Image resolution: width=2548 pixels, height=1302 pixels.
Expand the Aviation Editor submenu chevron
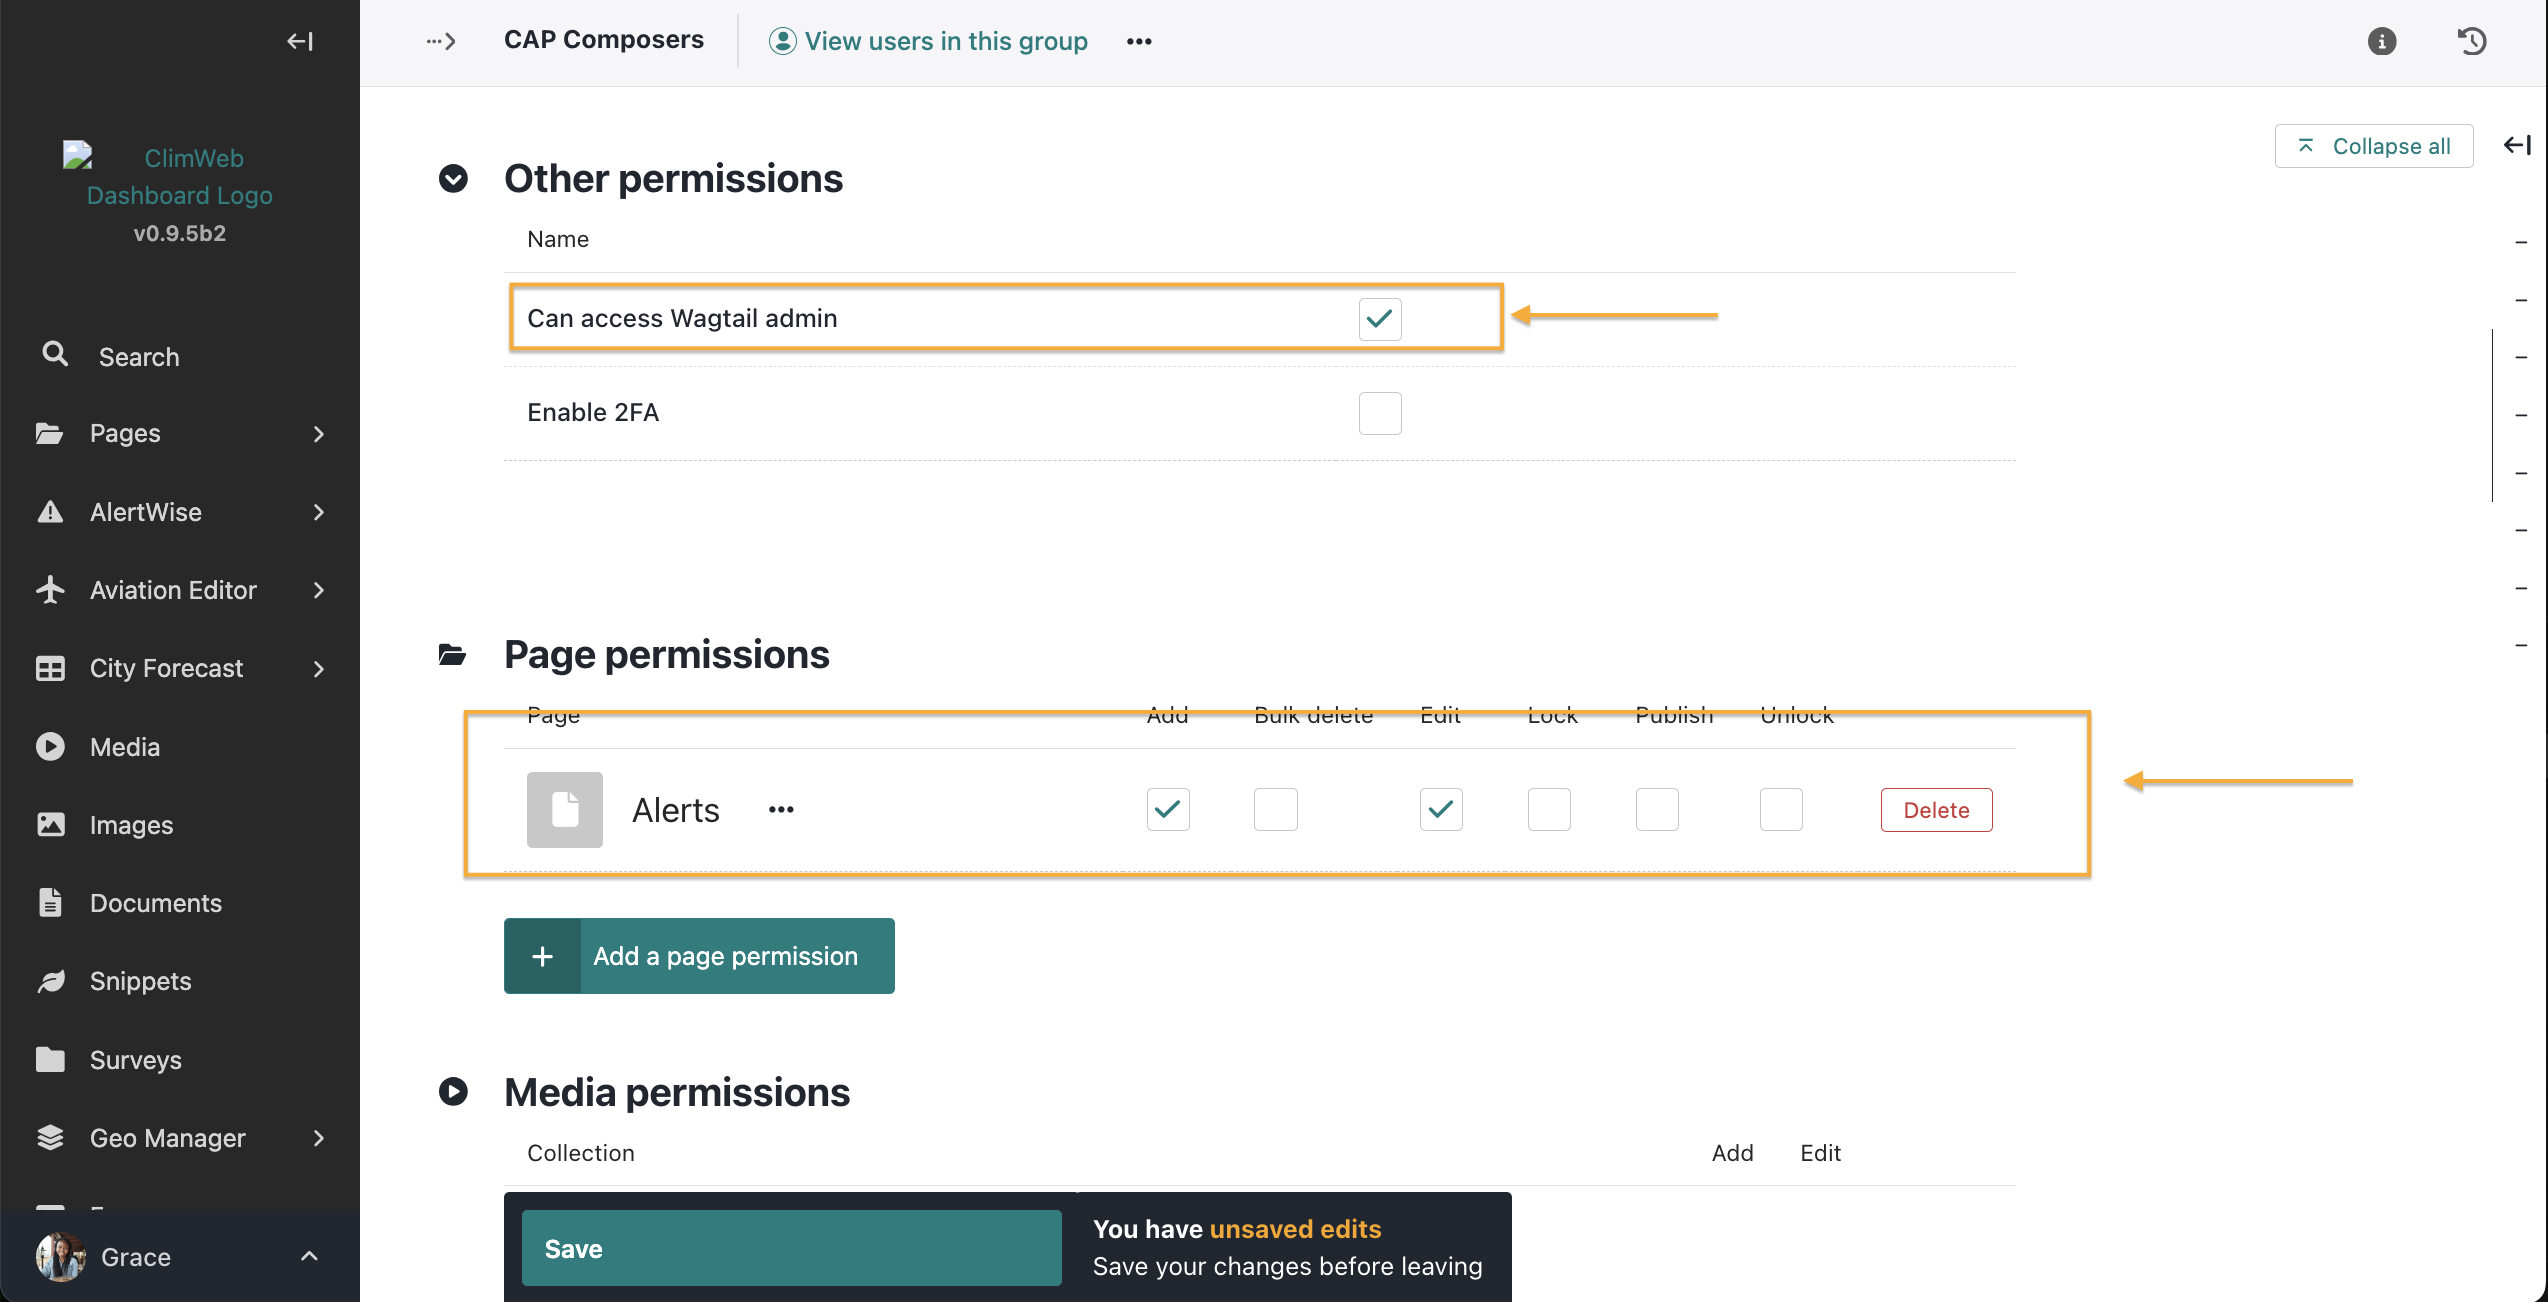point(319,590)
